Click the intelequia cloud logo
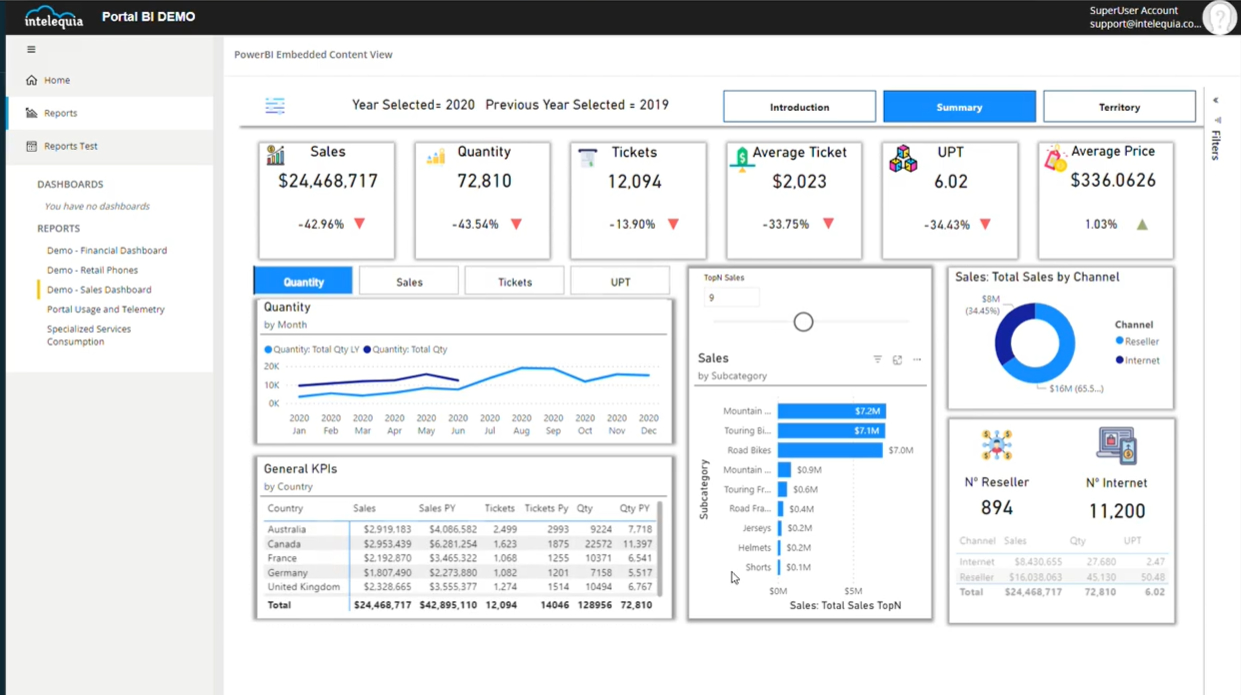This screenshot has height=695, width=1241. pyautogui.click(x=53, y=17)
